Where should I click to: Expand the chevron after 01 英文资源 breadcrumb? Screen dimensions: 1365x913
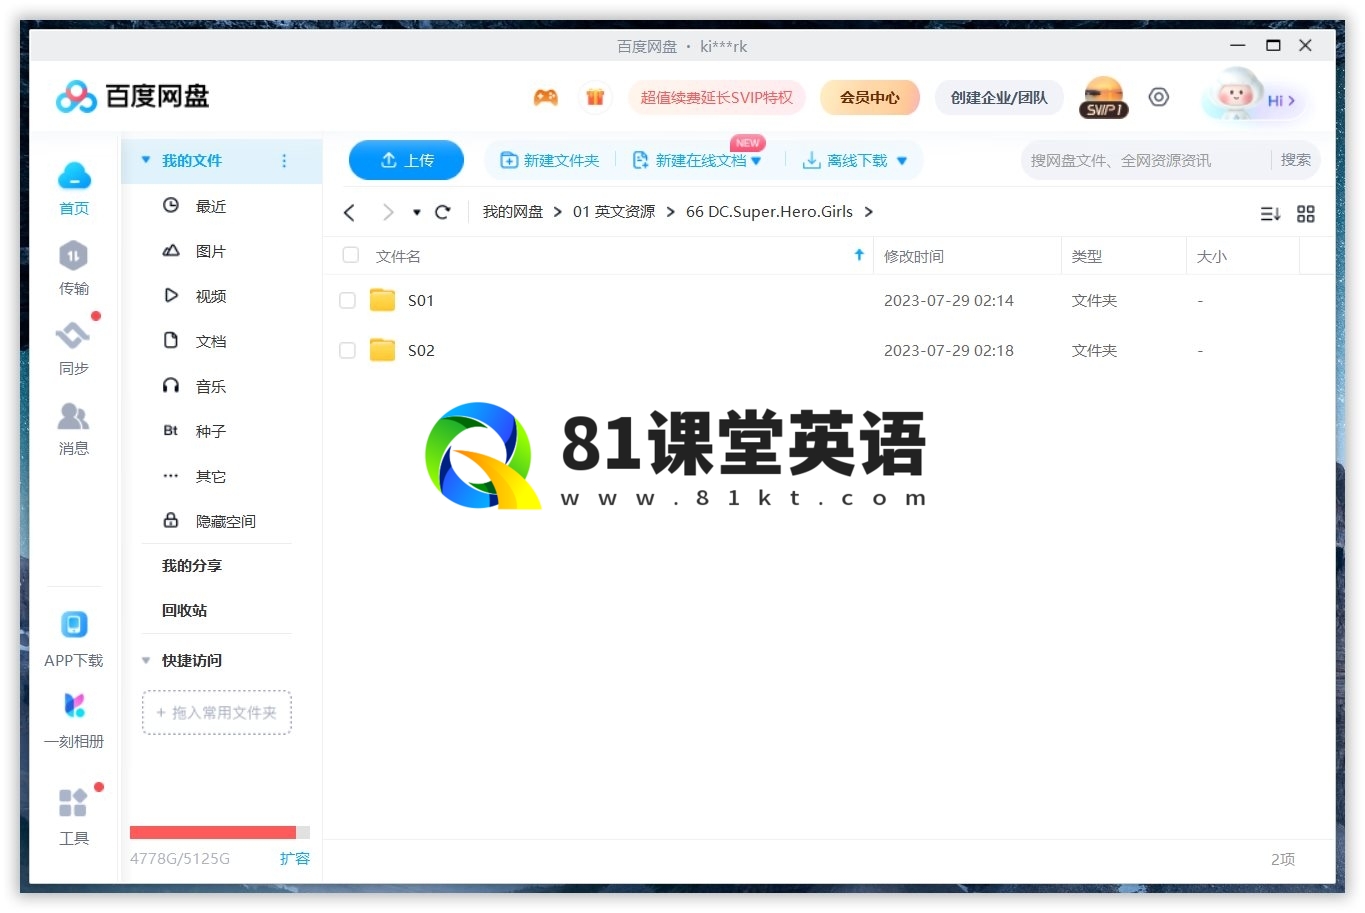(x=670, y=212)
